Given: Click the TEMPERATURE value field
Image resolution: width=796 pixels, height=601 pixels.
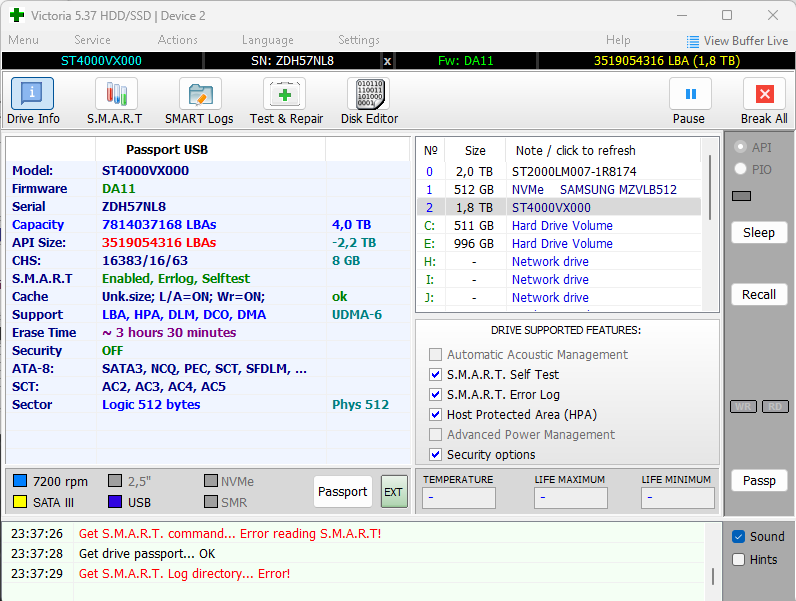Looking at the screenshot, I should point(458,497).
